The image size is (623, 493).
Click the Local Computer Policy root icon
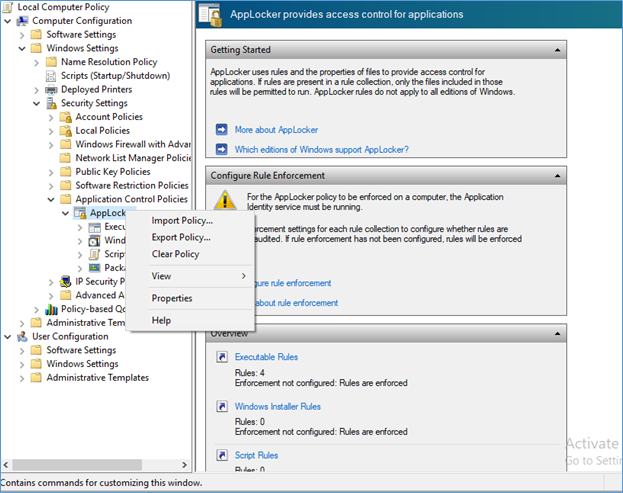coord(8,7)
